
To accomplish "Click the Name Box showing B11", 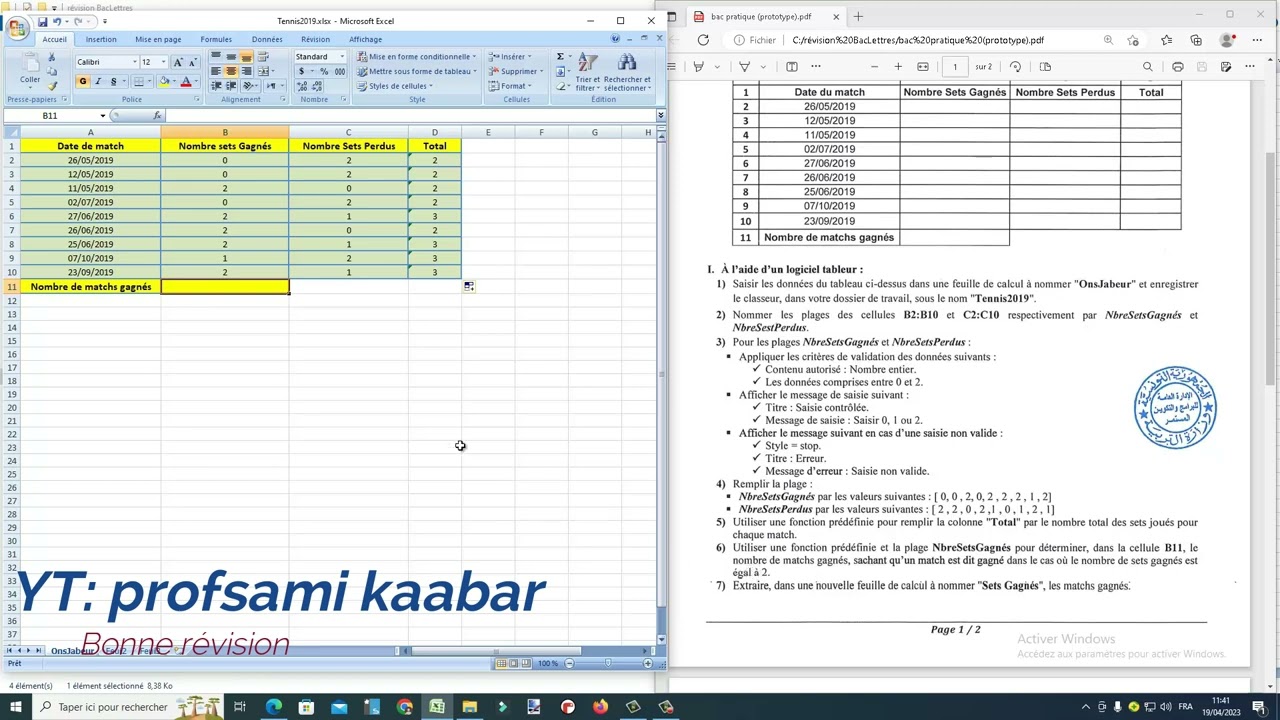I will pos(50,116).
